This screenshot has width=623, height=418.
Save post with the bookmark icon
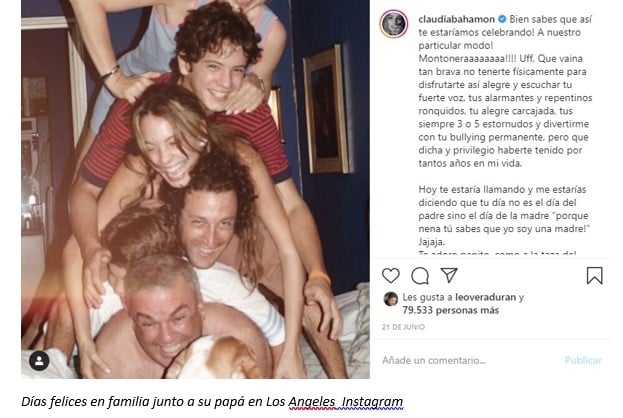[x=594, y=275]
